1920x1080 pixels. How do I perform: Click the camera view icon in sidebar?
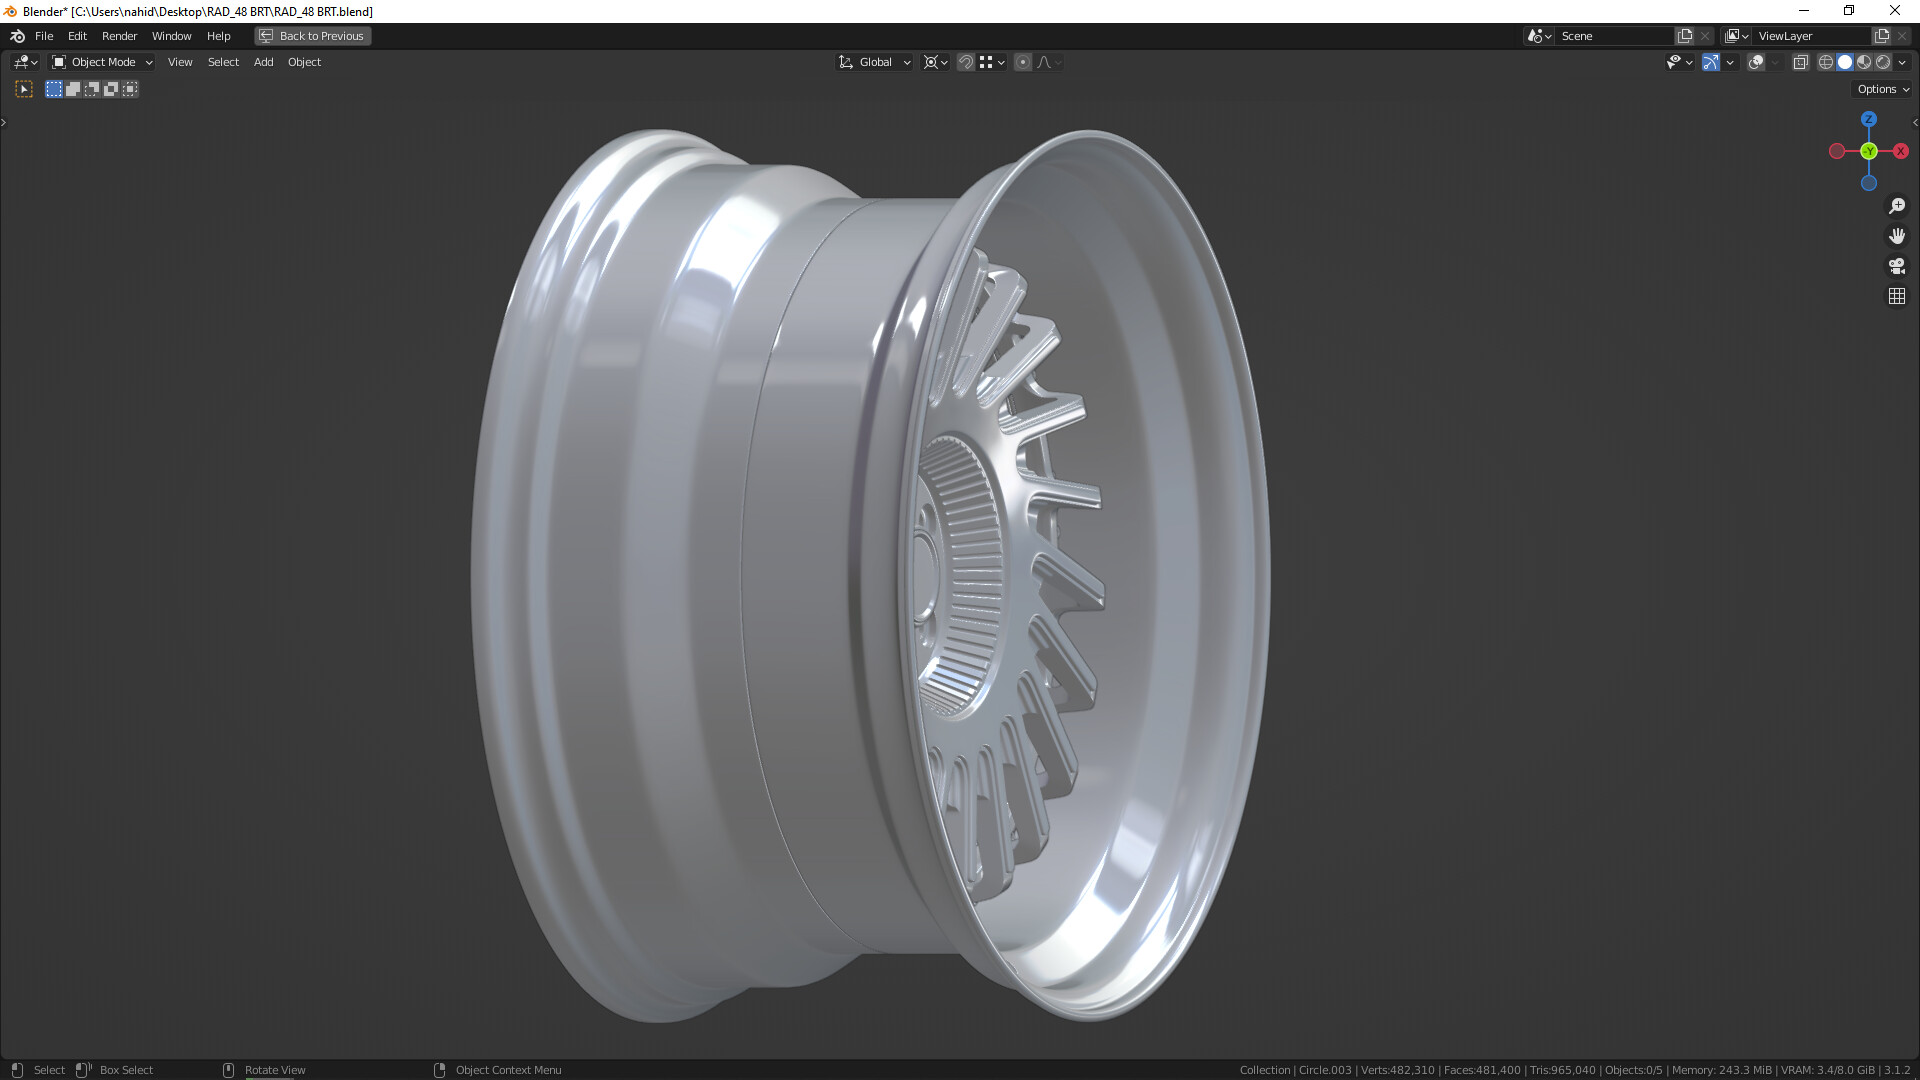point(1897,266)
